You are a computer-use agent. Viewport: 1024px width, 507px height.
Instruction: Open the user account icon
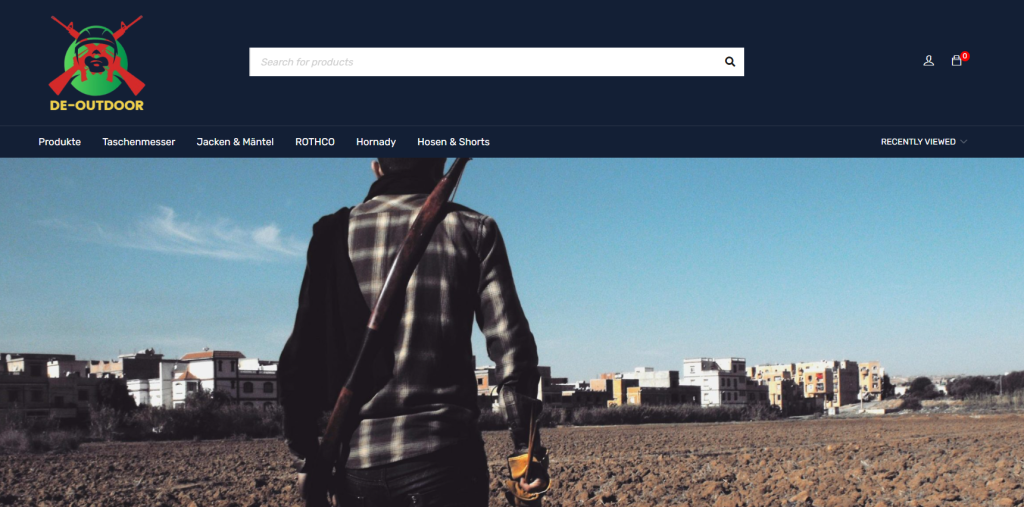pos(928,61)
